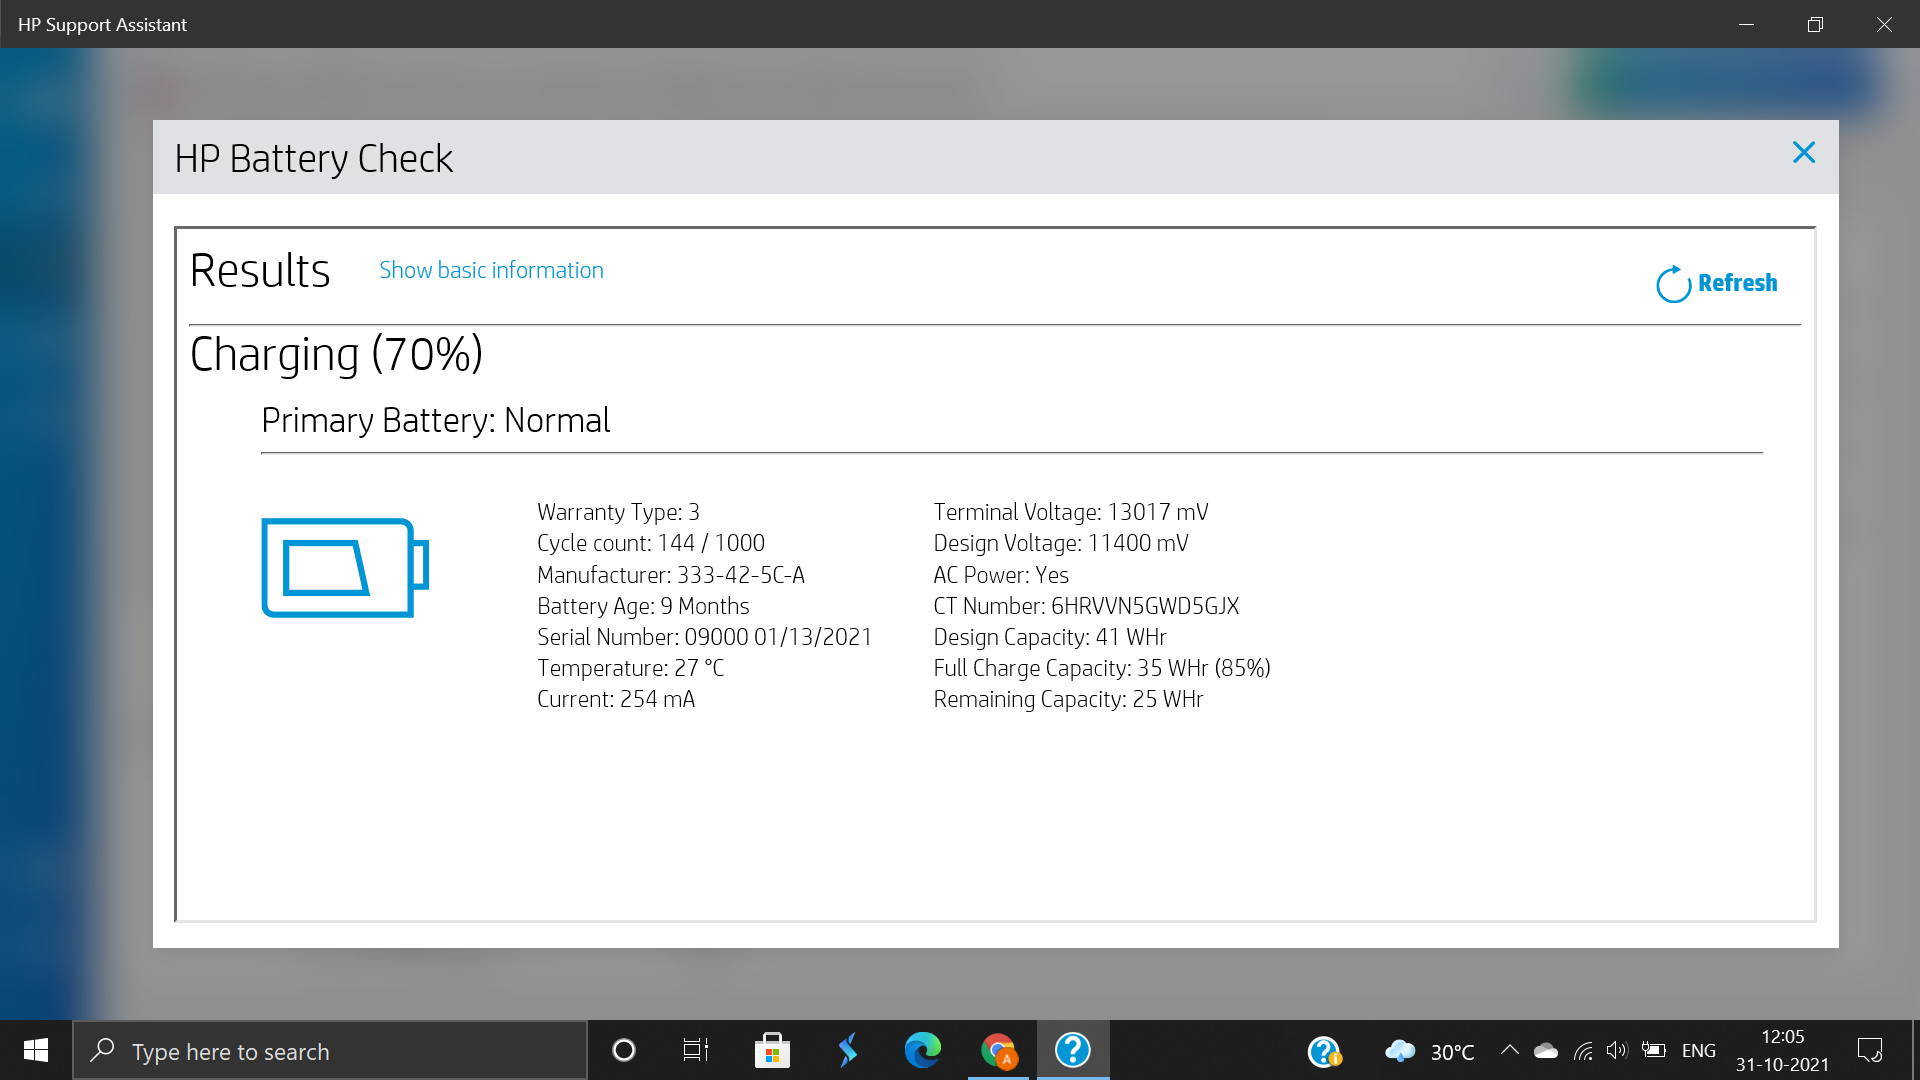Open the Microsoft Store icon
This screenshot has height=1080, width=1920.
click(x=770, y=1050)
